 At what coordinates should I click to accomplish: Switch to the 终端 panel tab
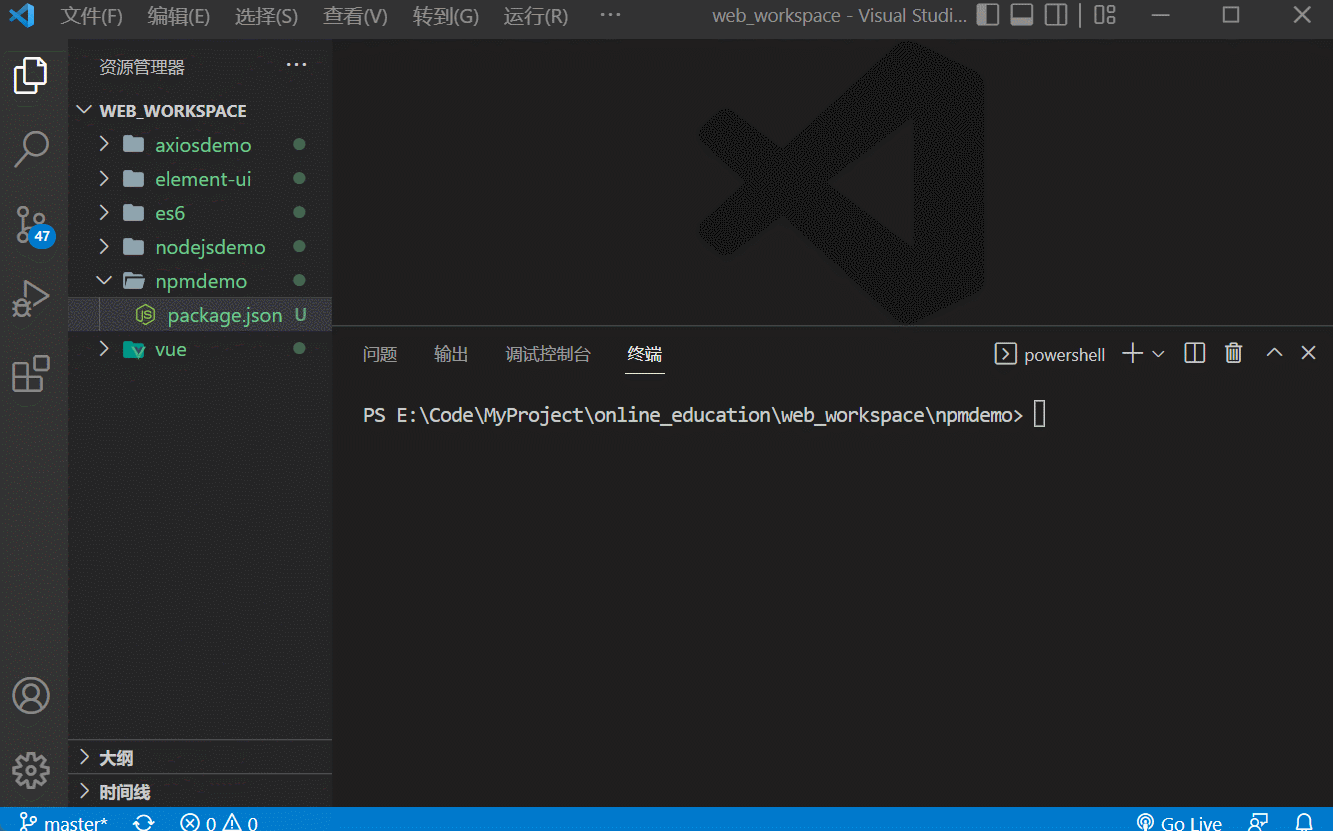pos(645,354)
